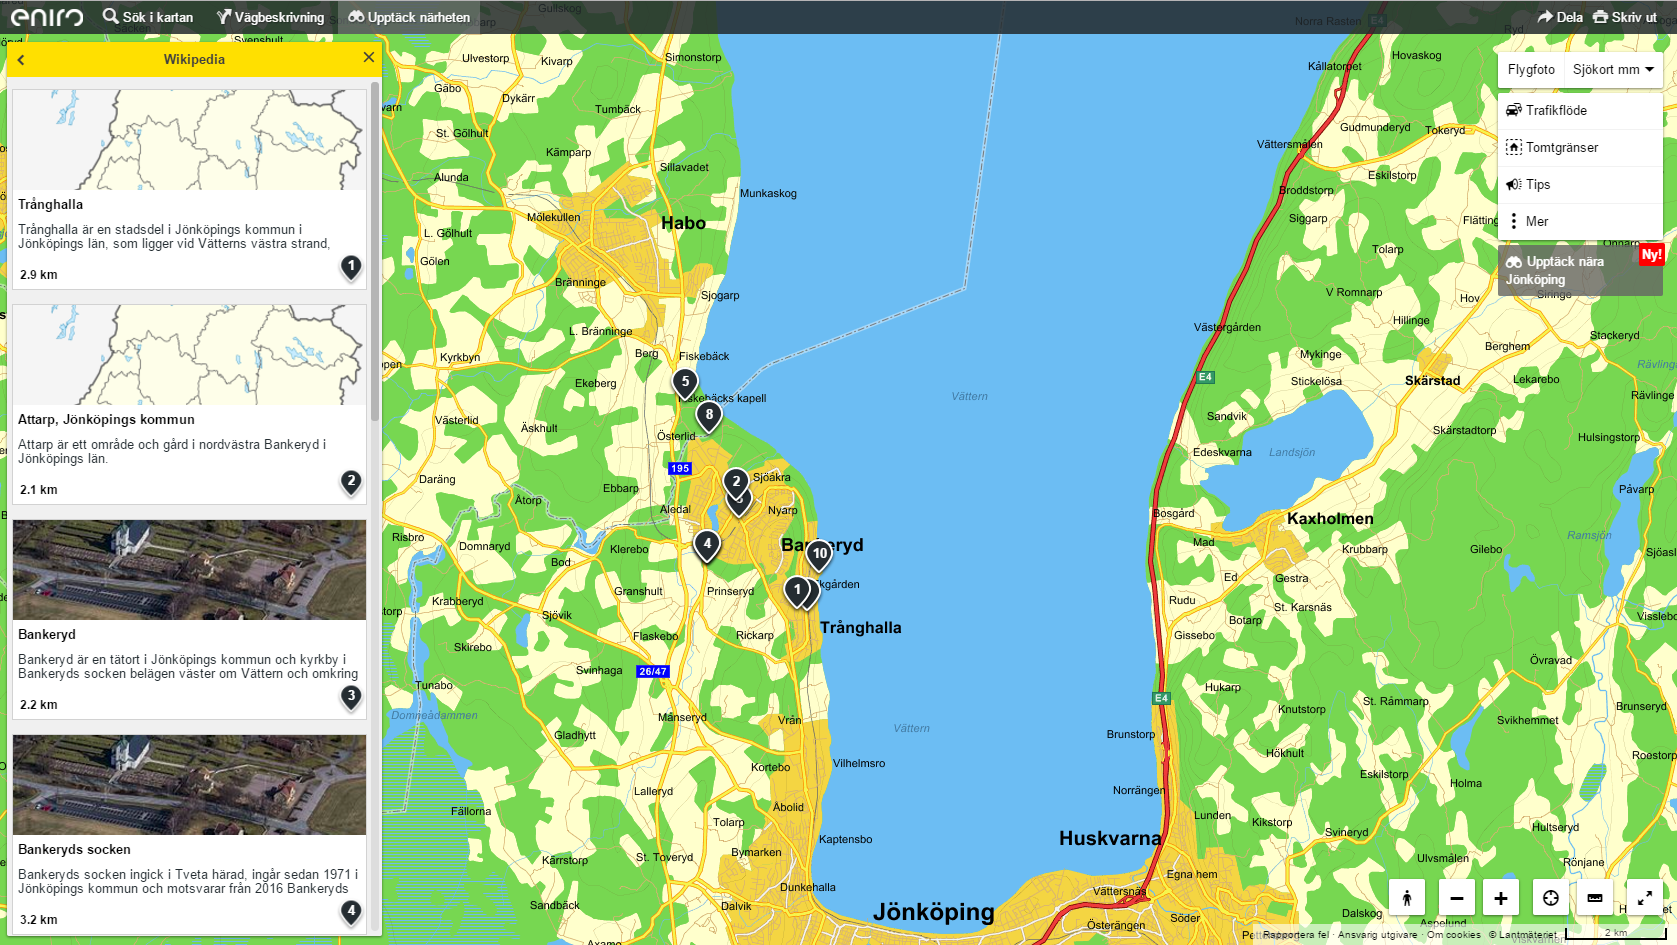Close the Wikipedia panel
Screen dimensions: 1677x945
tap(369, 58)
